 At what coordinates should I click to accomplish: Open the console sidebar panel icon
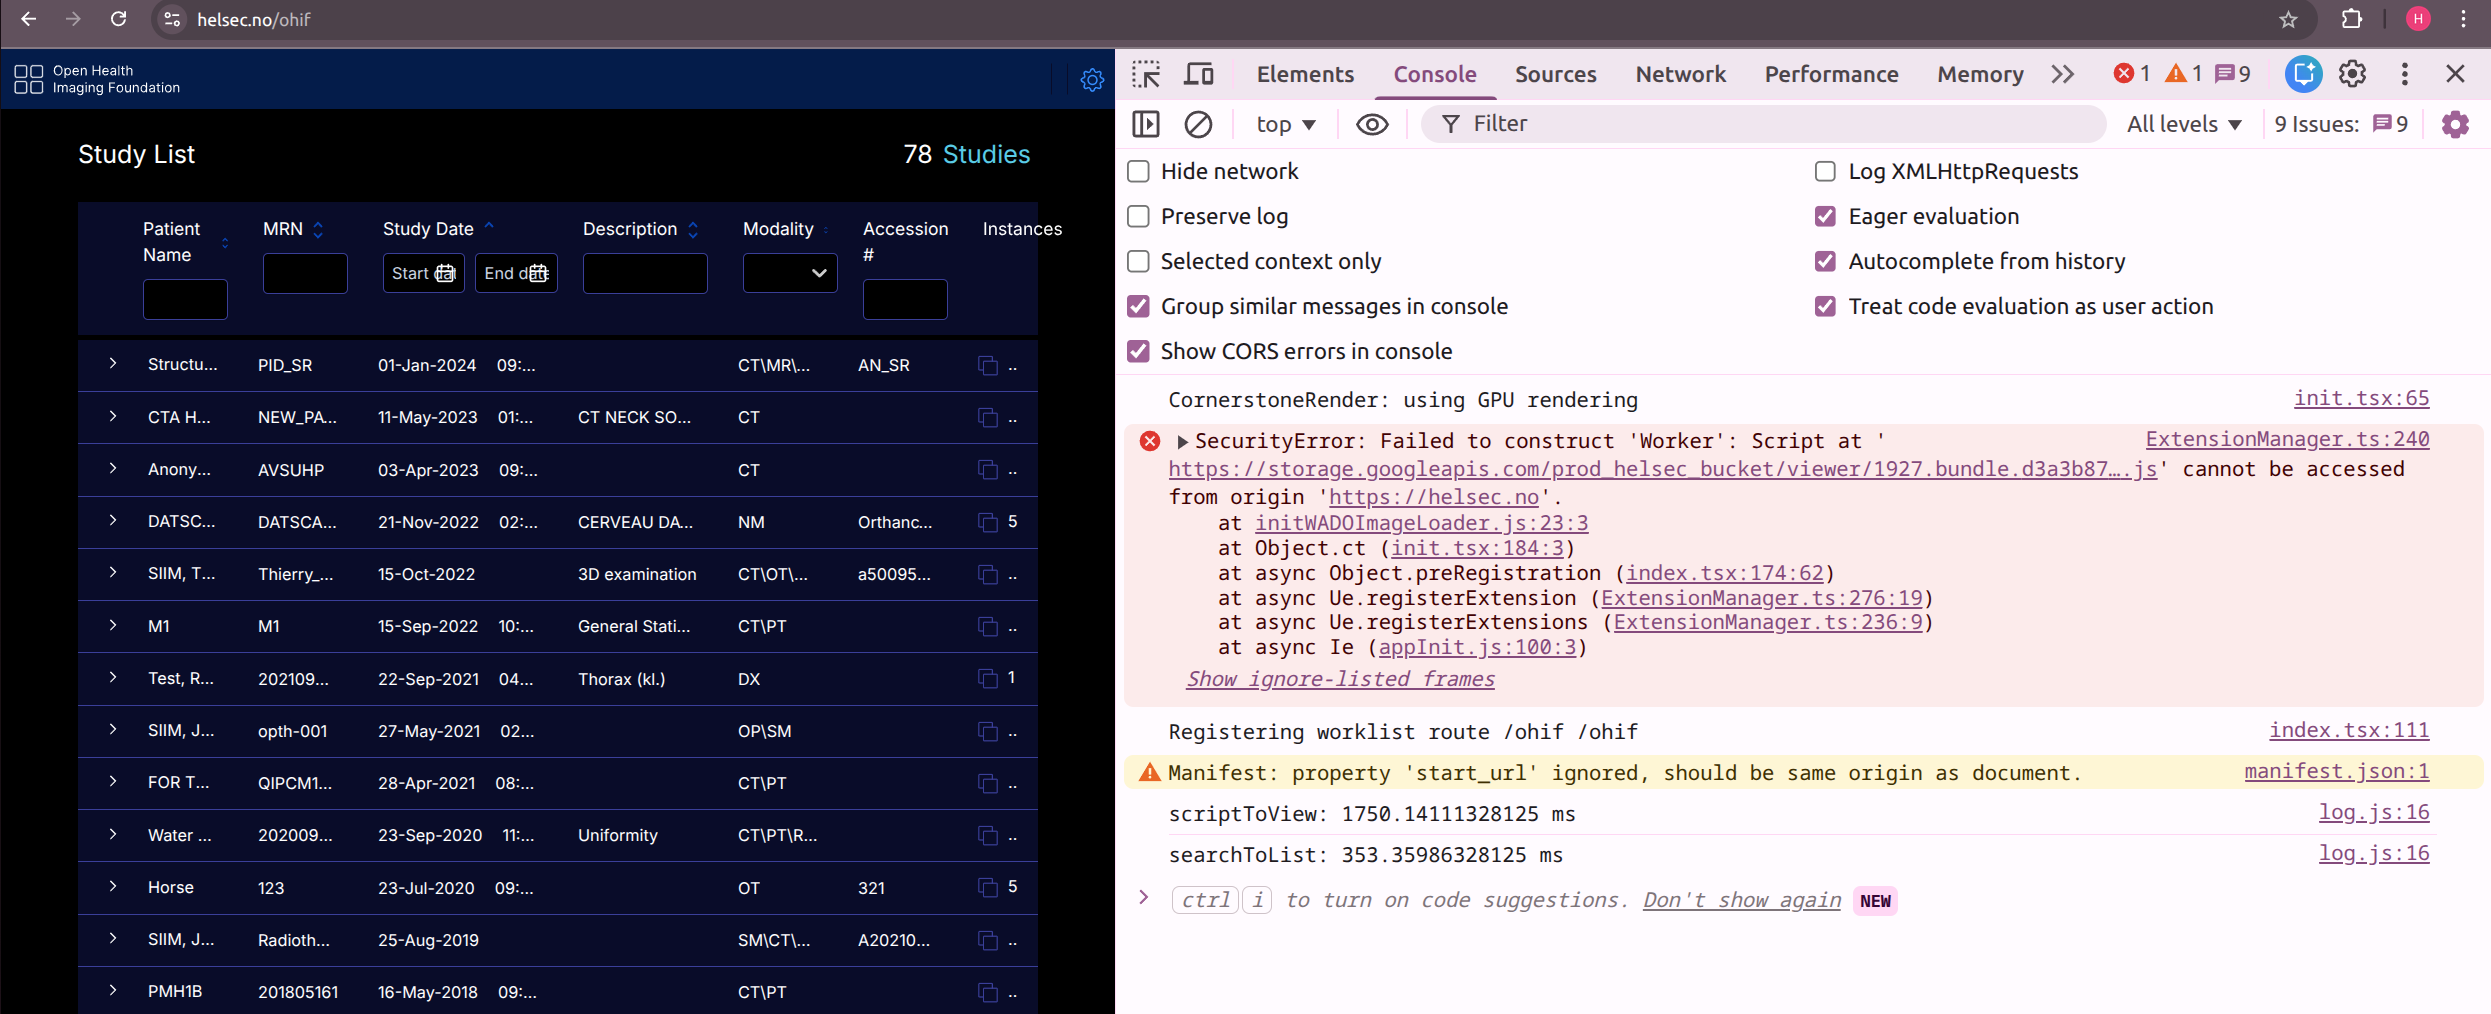click(x=1146, y=124)
